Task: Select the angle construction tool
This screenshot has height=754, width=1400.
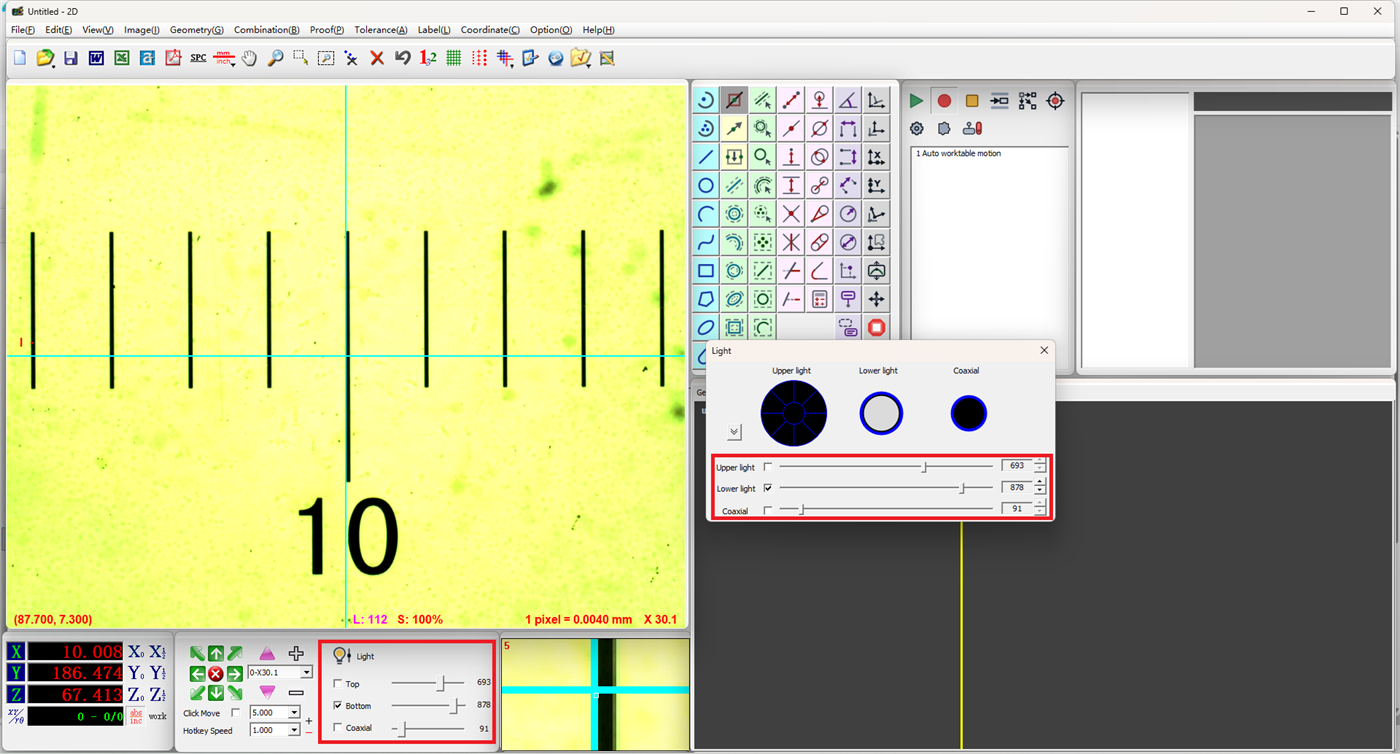Action: tap(848, 100)
